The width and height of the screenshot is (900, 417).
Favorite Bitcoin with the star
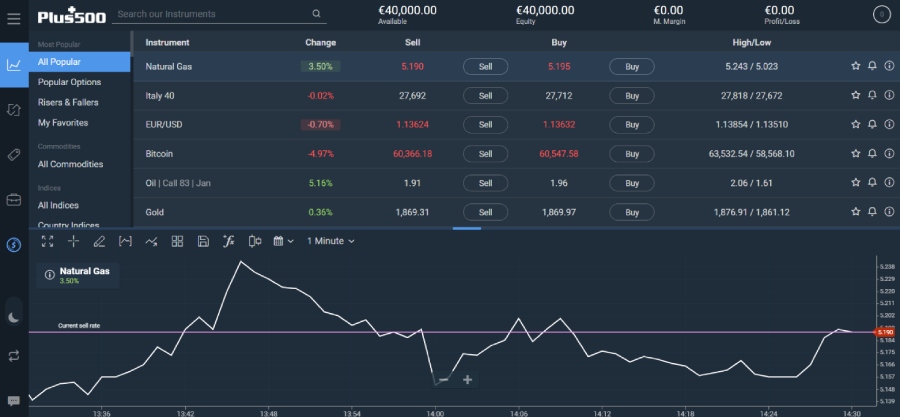pyautogui.click(x=855, y=154)
